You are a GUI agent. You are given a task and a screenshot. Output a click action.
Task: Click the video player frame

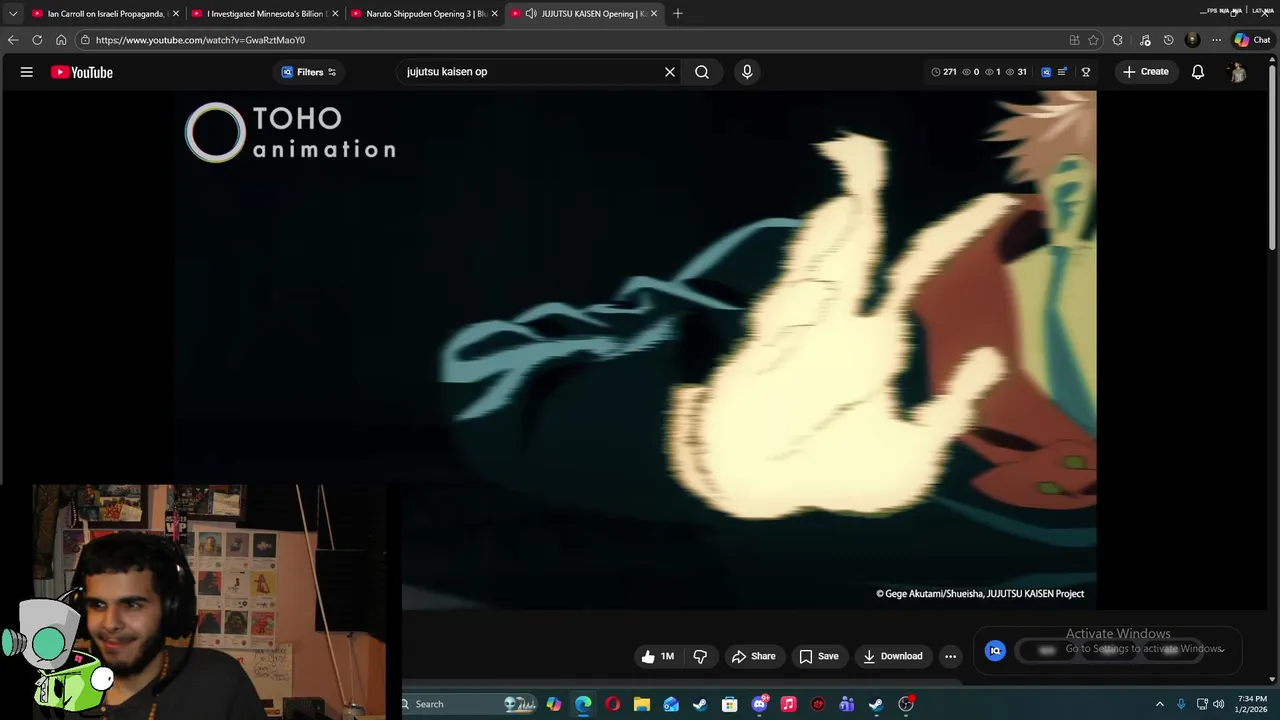pyautogui.click(x=636, y=349)
